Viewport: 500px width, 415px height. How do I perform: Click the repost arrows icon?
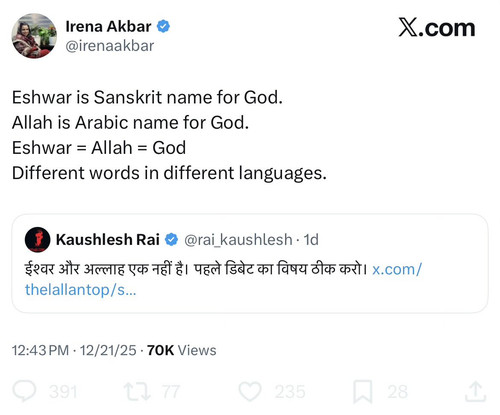tap(137, 391)
